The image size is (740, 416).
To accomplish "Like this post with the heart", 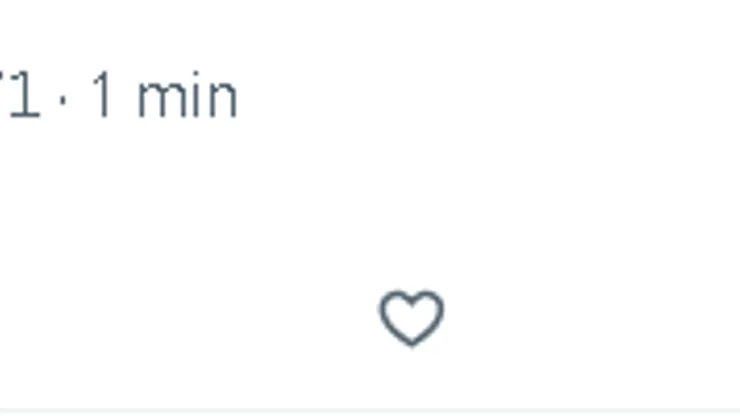I will click(411, 319).
